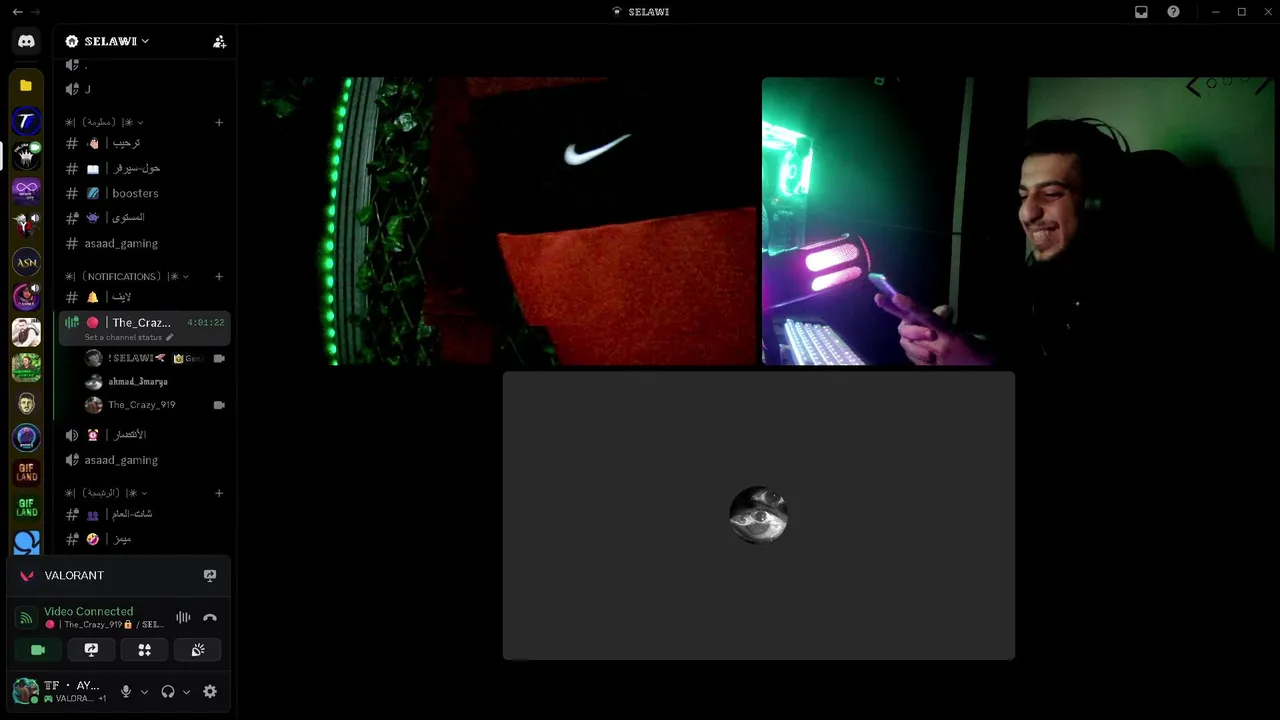Expand microphone input options chevron
This screenshot has height=720, width=1280.
(x=144, y=691)
